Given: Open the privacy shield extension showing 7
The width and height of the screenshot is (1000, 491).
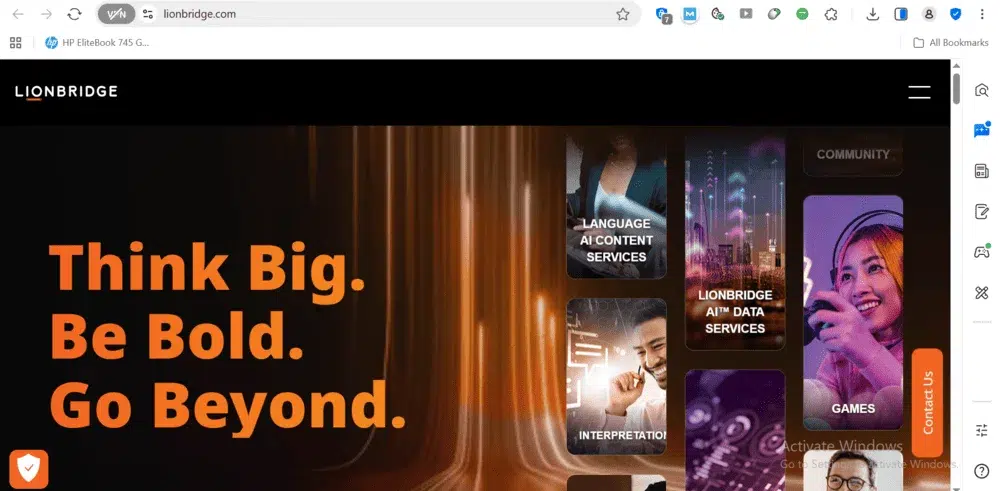Looking at the screenshot, I should [x=663, y=15].
